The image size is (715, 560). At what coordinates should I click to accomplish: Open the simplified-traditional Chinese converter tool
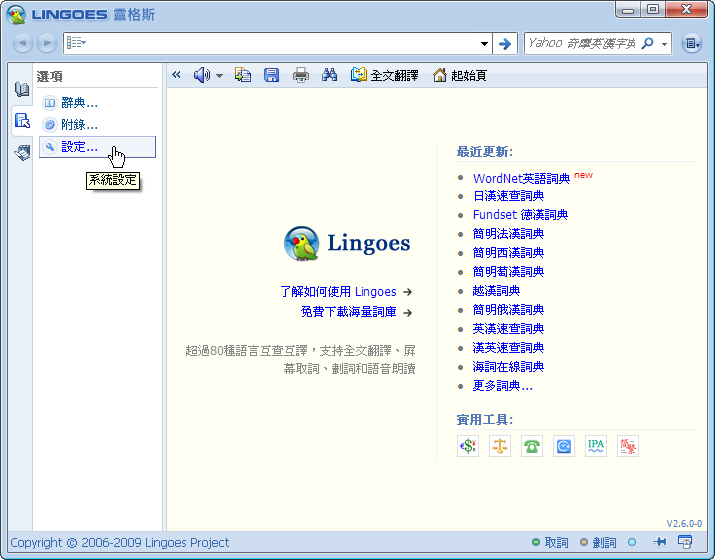pyautogui.click(x=627, y=446)
